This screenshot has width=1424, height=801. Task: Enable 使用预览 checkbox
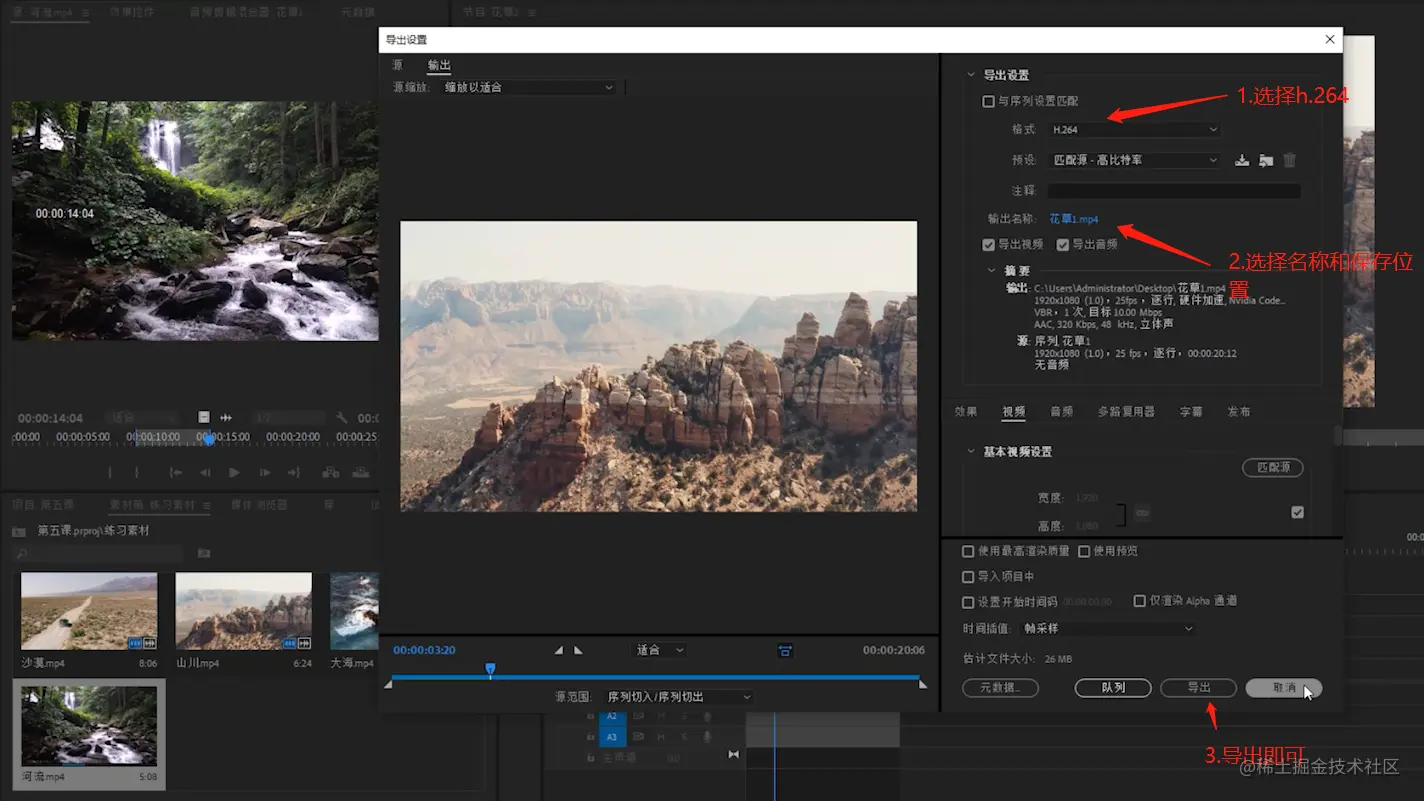point(1084,551)
